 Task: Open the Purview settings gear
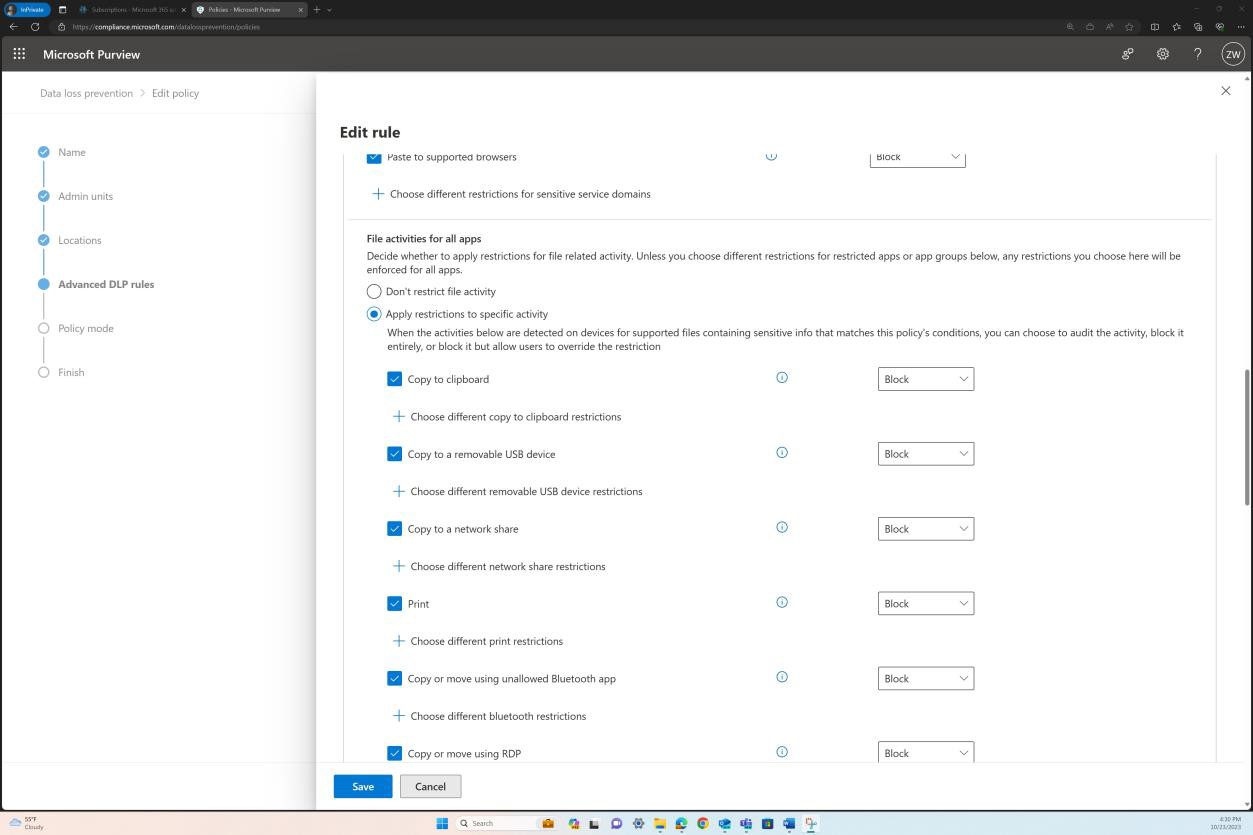(x=1162, y=54)
